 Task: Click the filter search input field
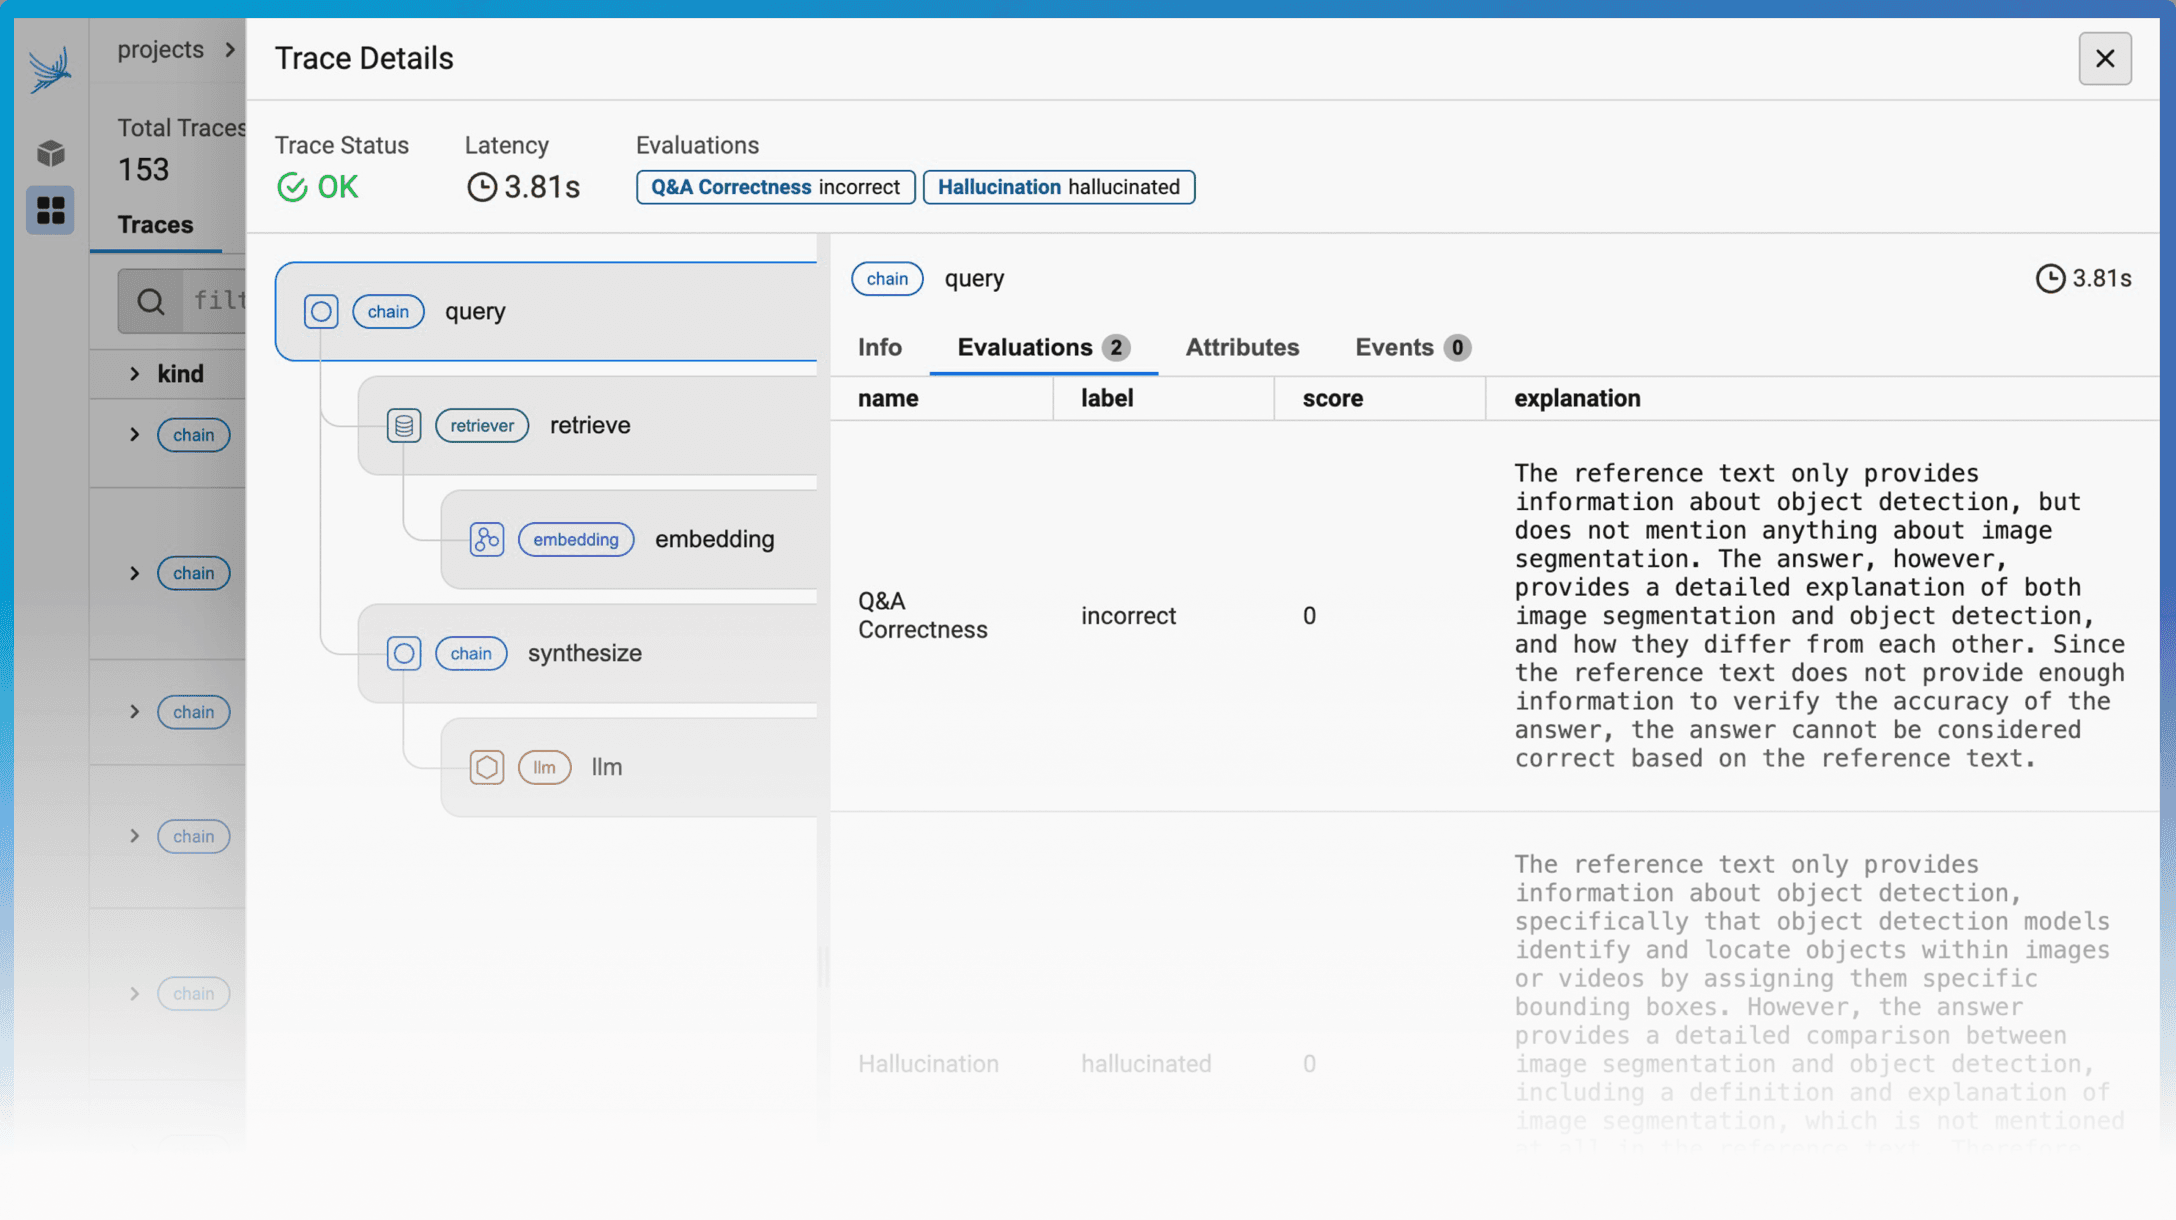[214, 301]
